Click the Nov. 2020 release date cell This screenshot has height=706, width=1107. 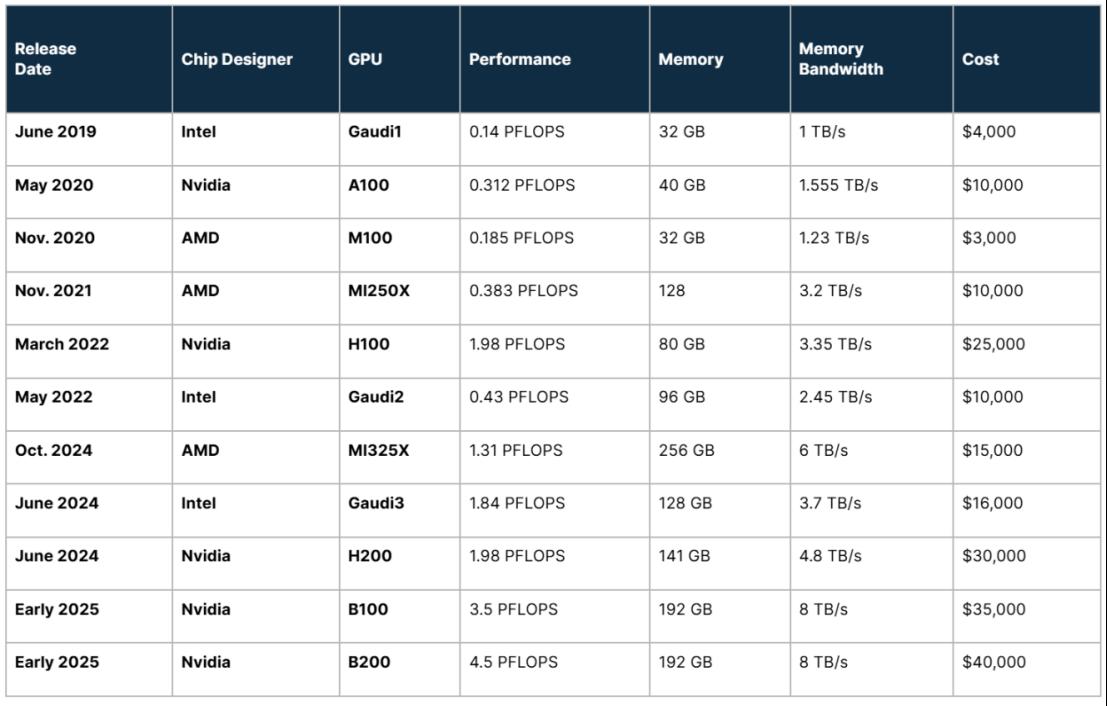tap(89, 245)
